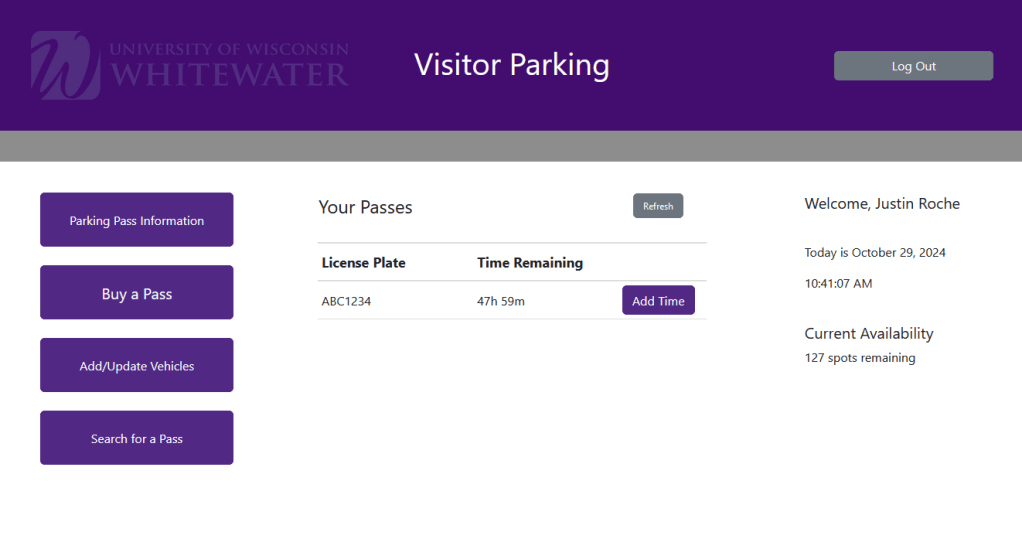
Task: Go to Search for a Pass
Action: coord(137,438)
